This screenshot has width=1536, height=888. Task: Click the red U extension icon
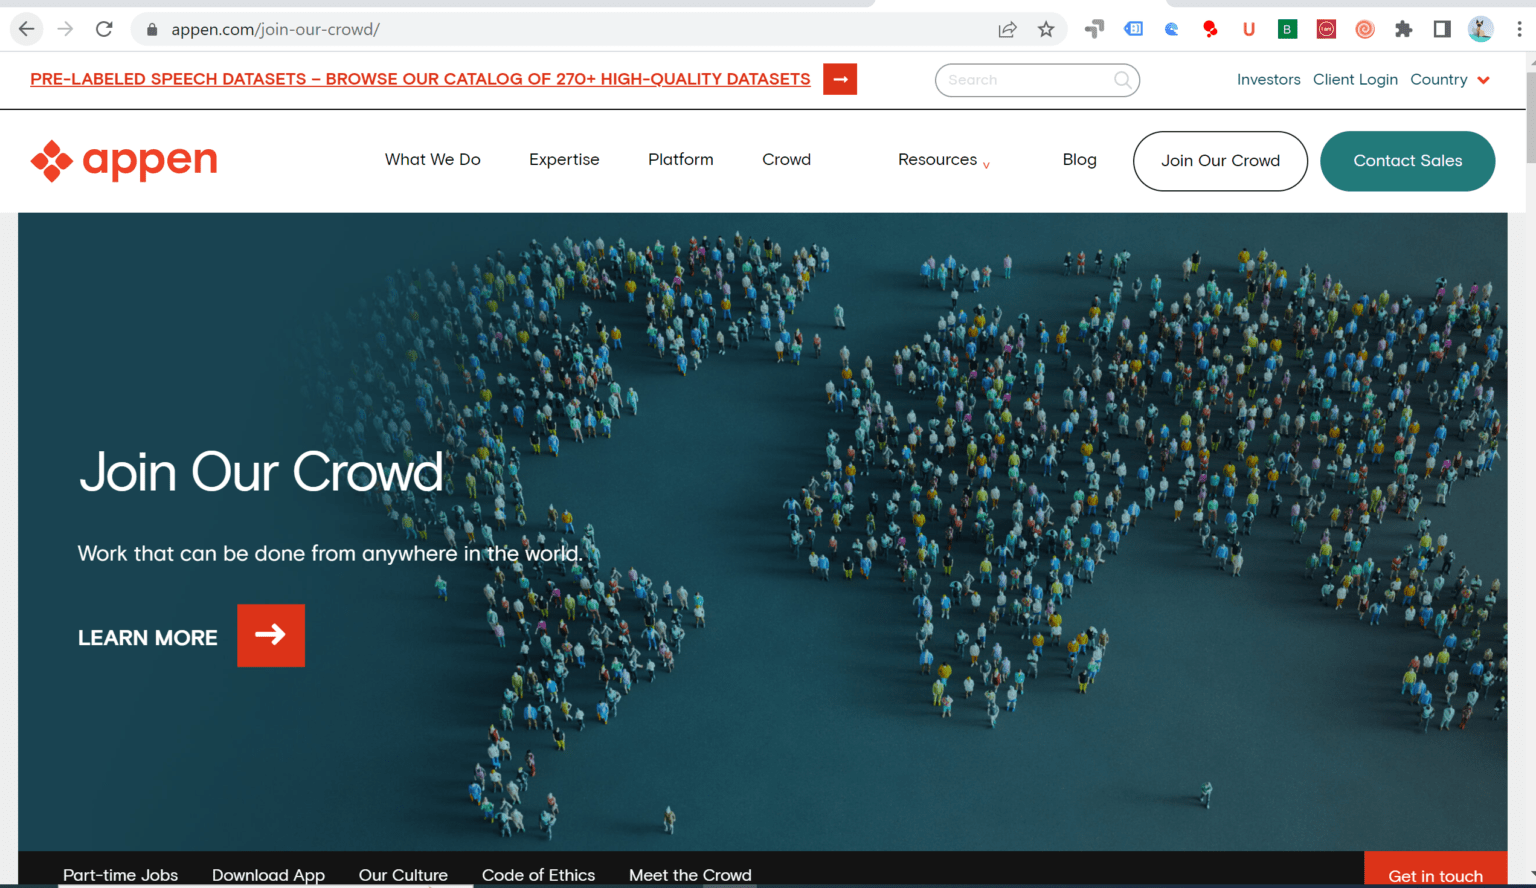point(1249,29)
